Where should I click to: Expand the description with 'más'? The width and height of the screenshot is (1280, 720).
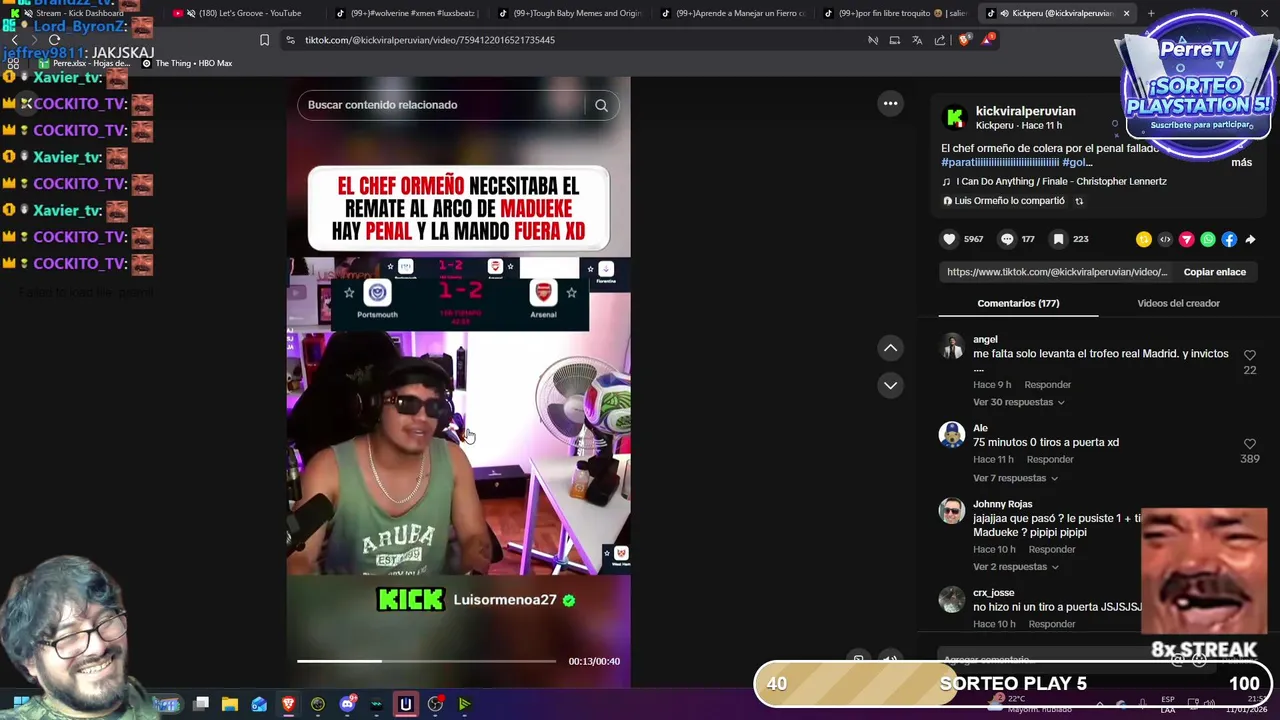click(1241, 162)
